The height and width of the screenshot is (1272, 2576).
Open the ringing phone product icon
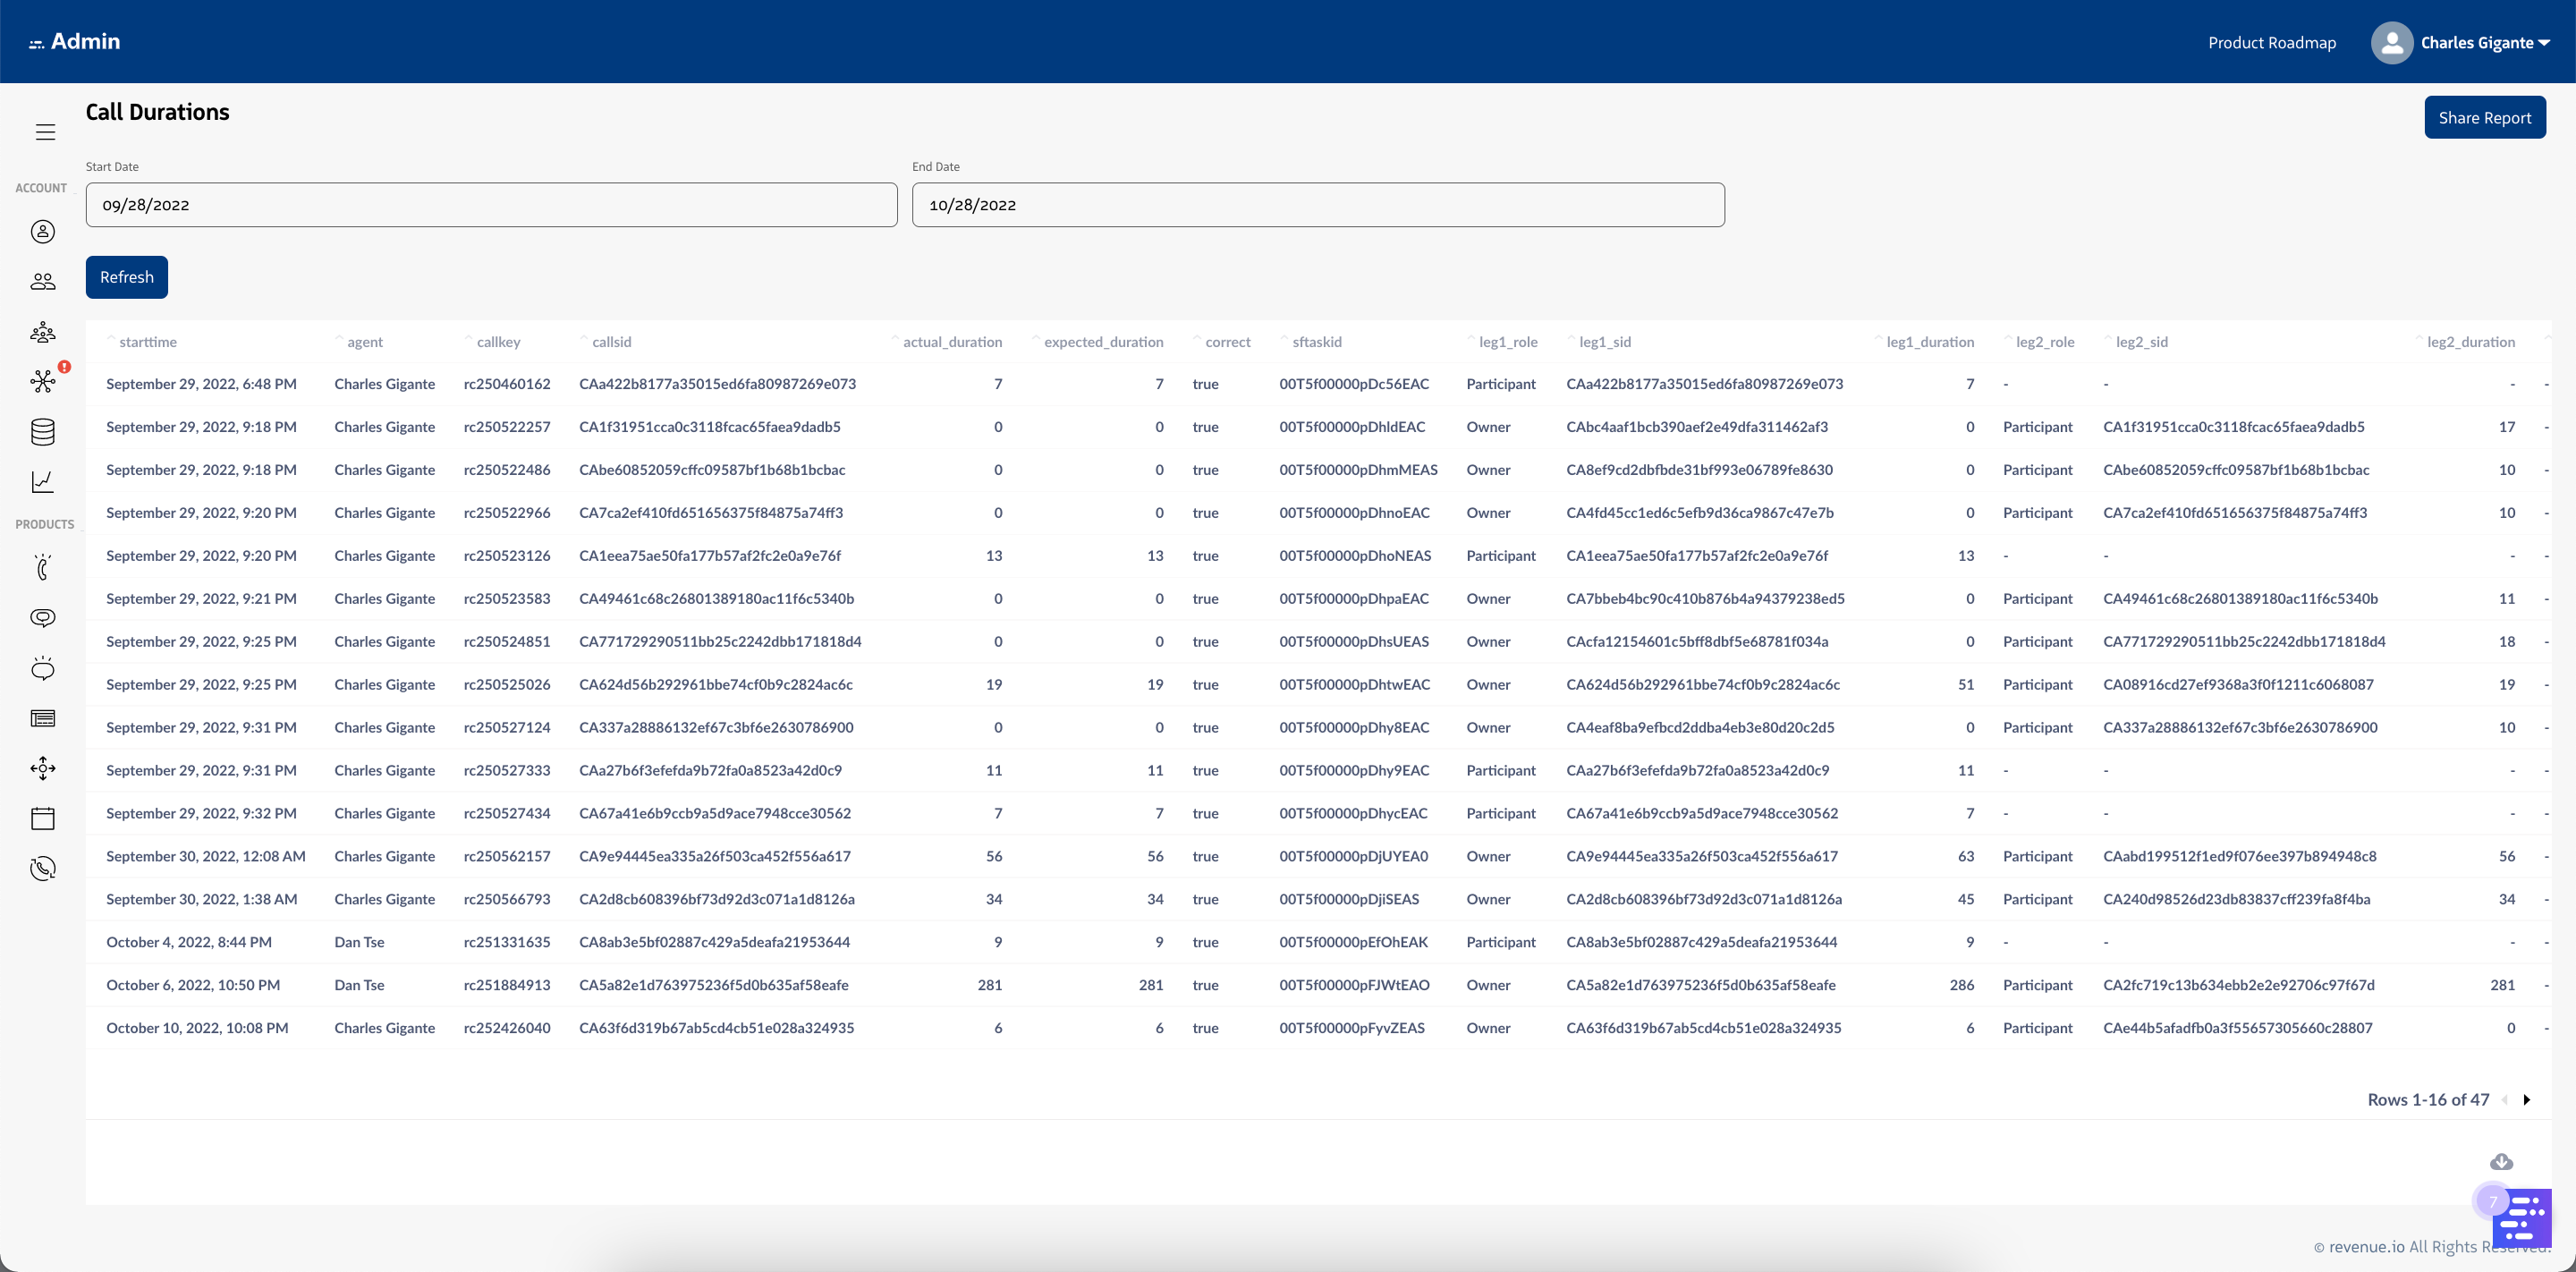(43, 567)
